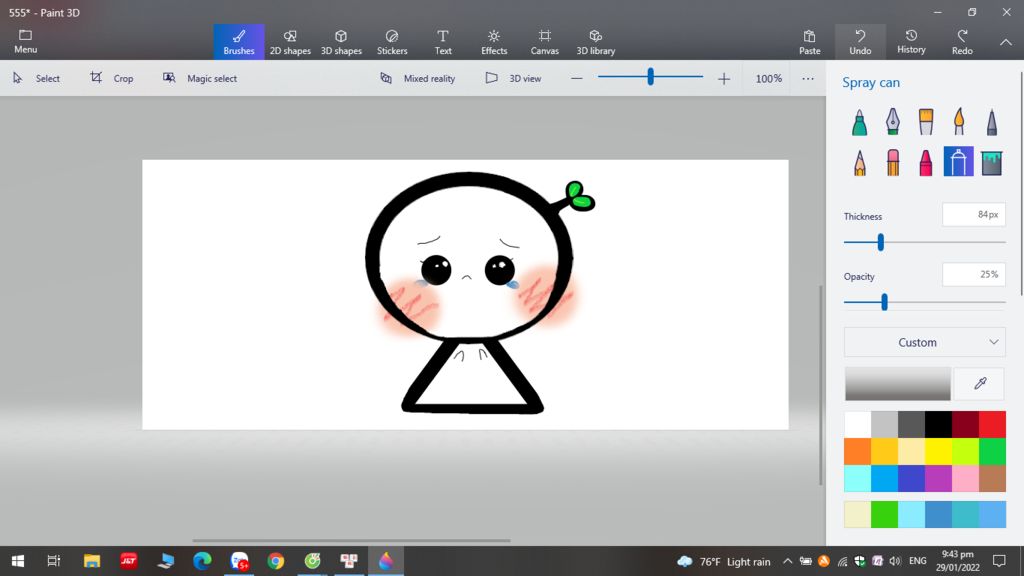Click the current color preview box
Screen dimensions: 1024x576
(897, 383)
